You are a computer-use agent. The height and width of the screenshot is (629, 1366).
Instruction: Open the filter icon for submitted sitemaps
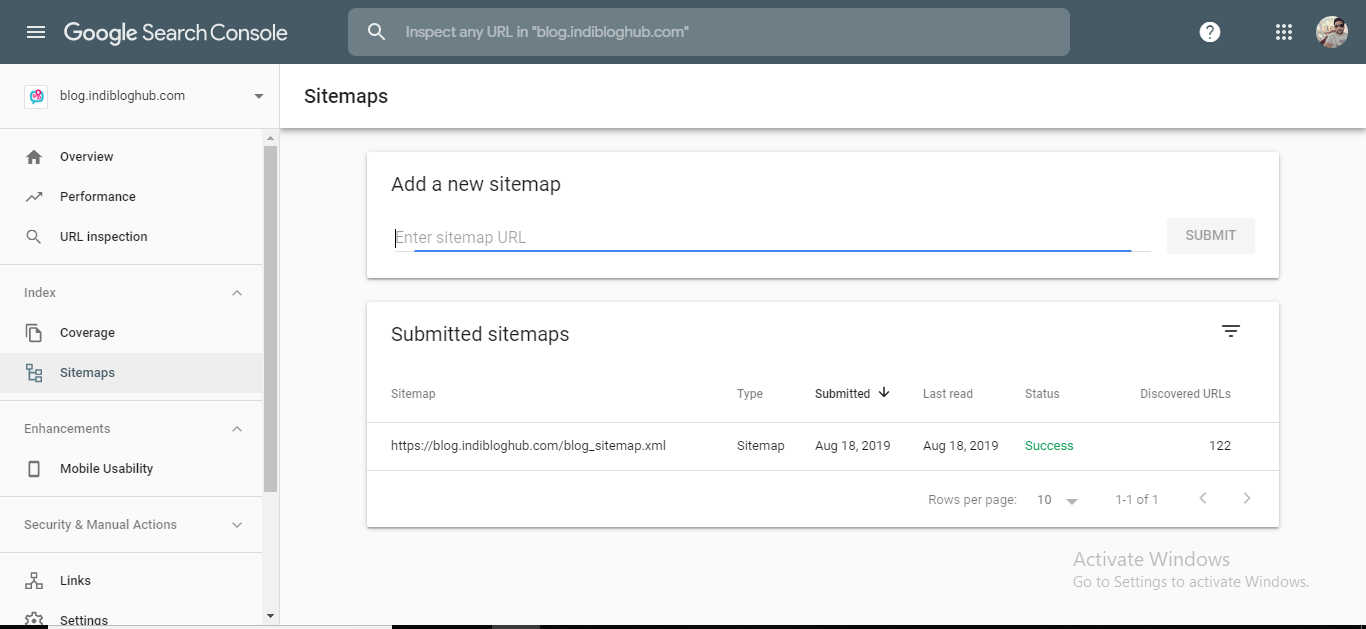1231,331
